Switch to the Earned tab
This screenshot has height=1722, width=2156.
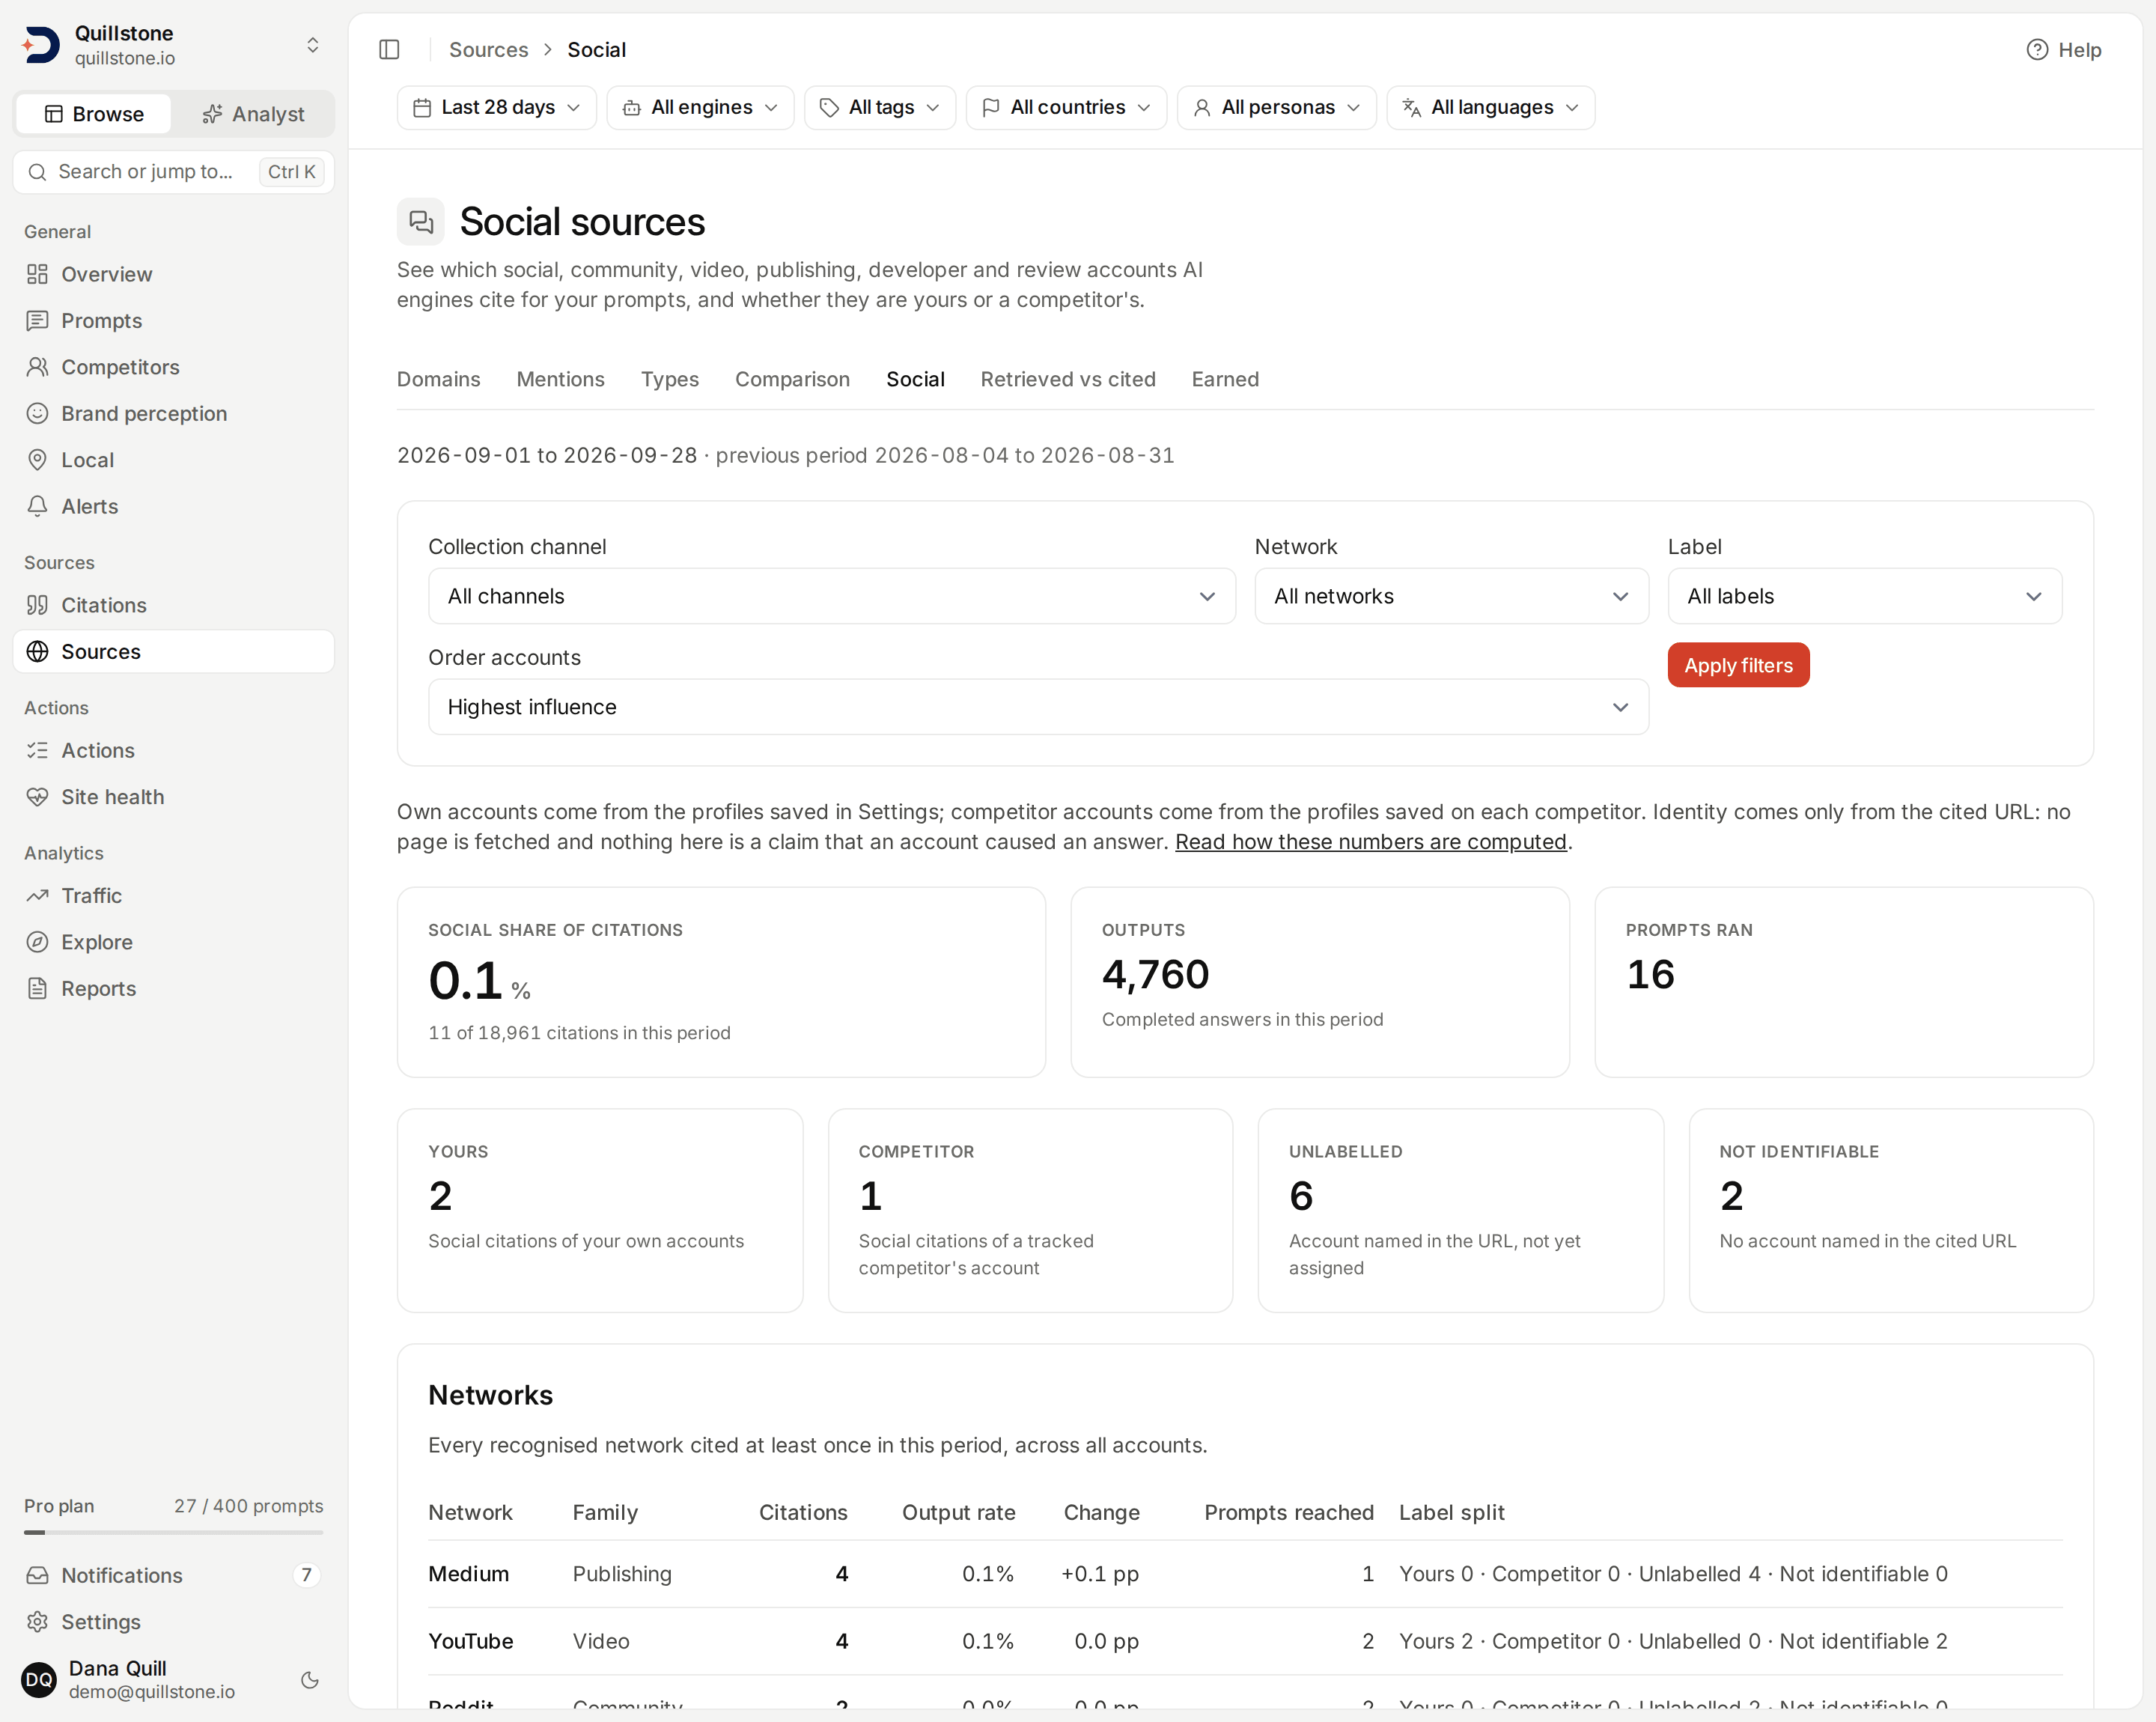coord(1225,380)
